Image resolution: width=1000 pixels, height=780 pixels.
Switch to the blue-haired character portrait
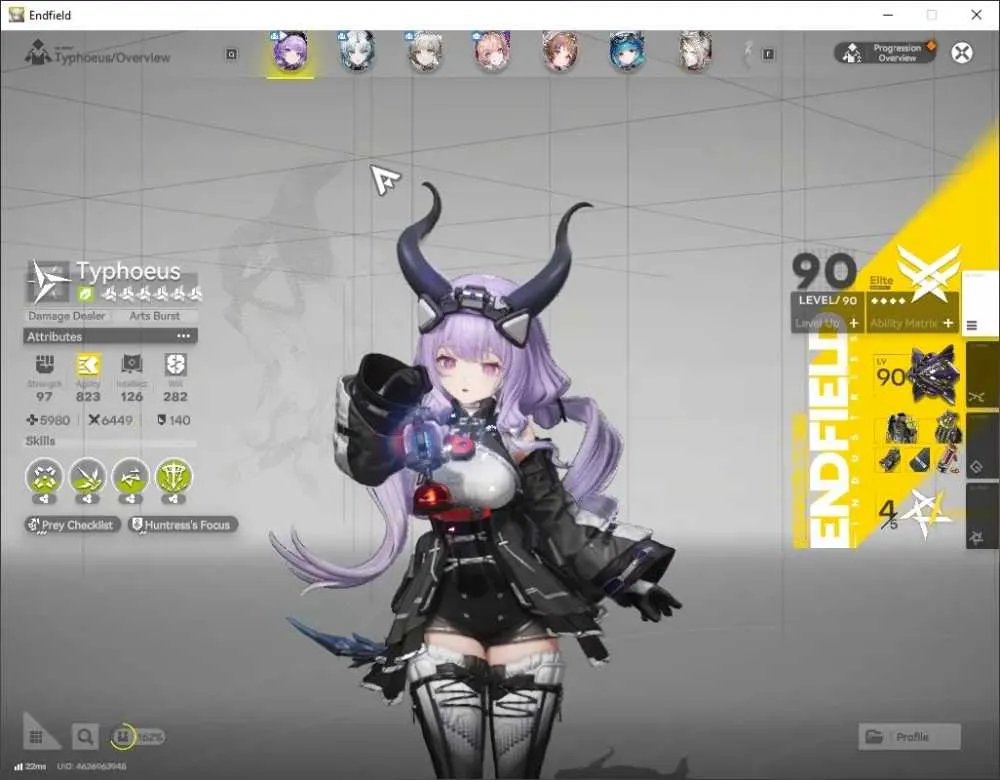(x=626, y=51)
